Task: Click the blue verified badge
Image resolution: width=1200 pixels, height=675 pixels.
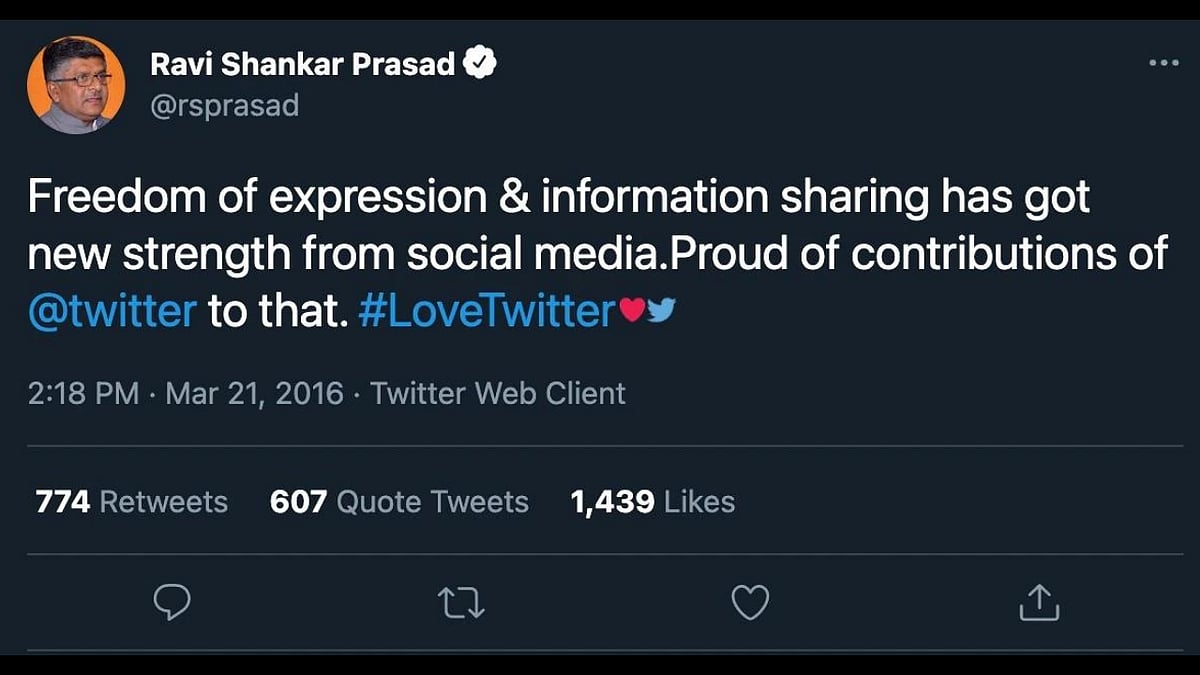Action: (x=483, y=64)
